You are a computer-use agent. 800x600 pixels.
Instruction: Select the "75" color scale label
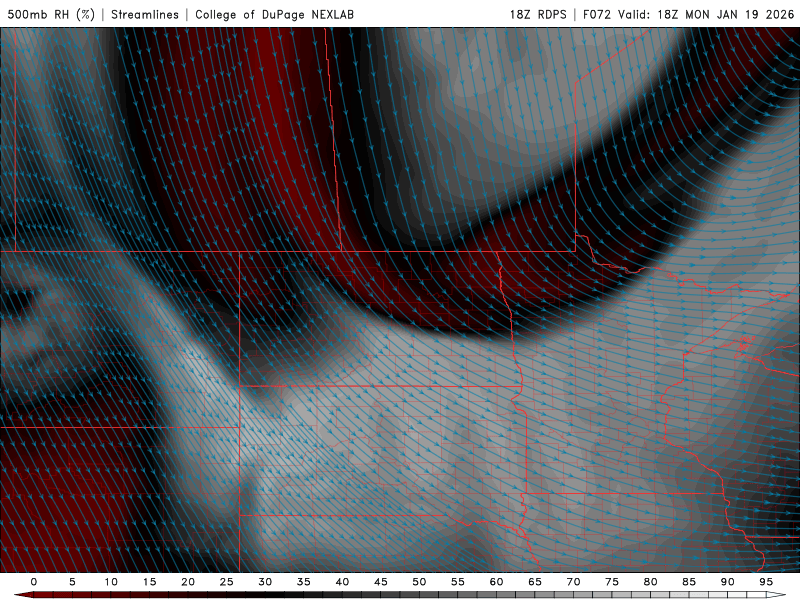(x=612, y=582)
